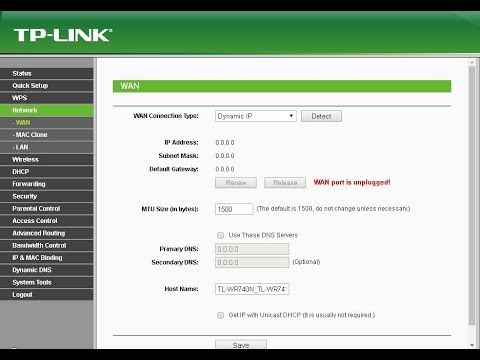Open the Status menu item
This screenshot has height=360, width=480.
(x=47, y=73)
